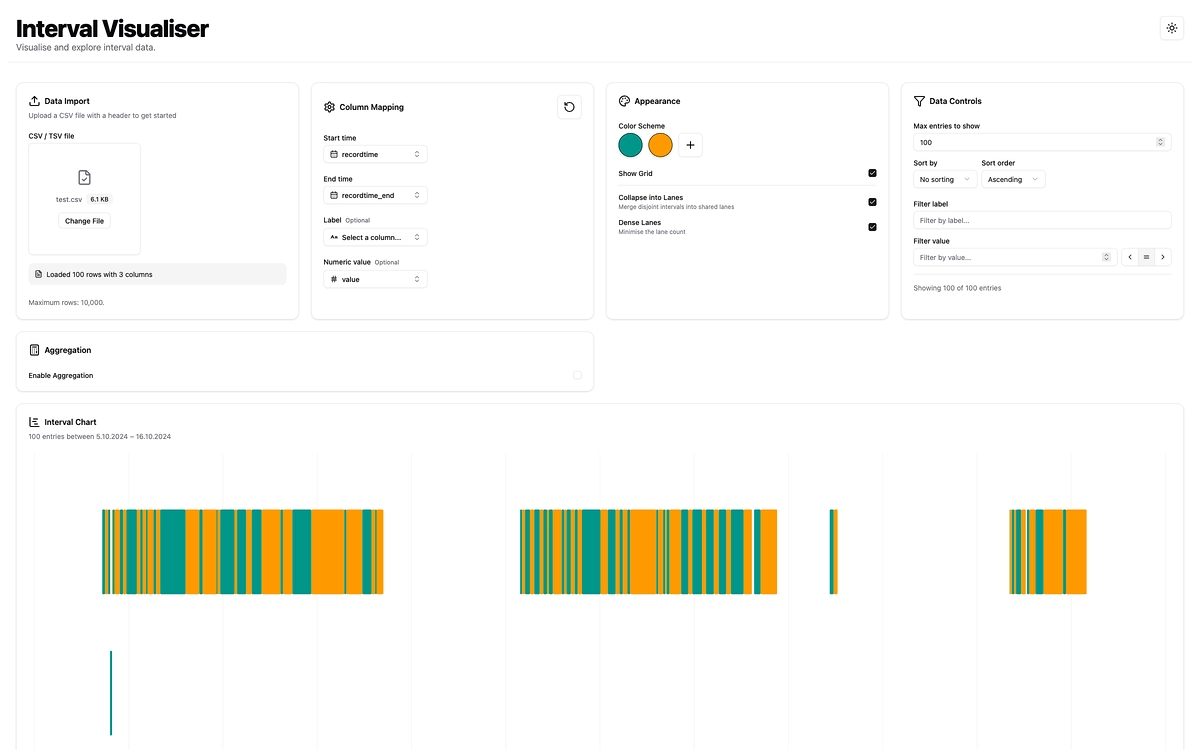This screenshot has width=1200, height=750.
Task: Click the 'Color Scheme' label
Action: click(x=642, y=126)
